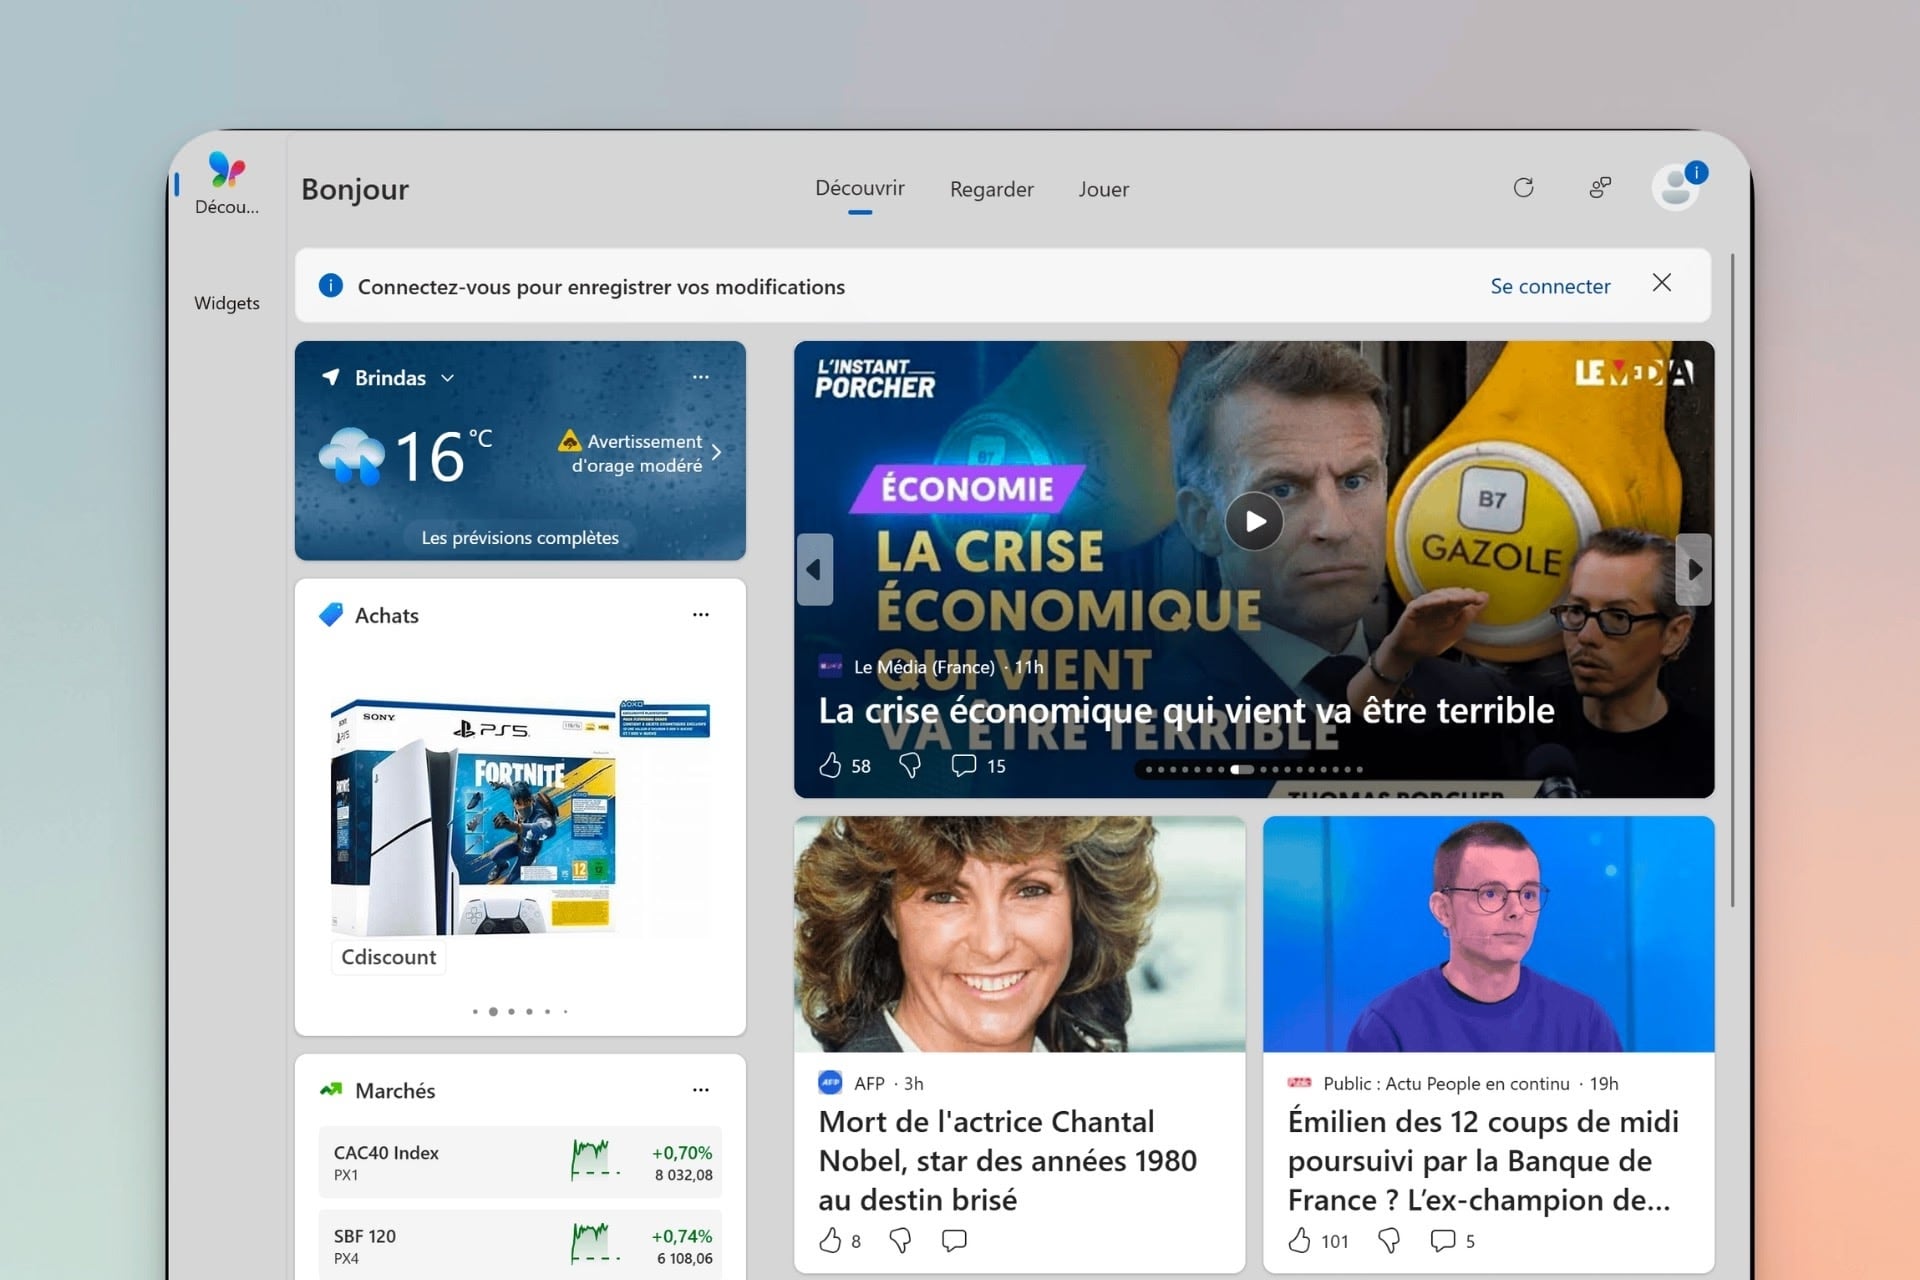Click the Cdiscount label
The height and width of the screenshot is (1280, 1920).
(x=389, y=957)
